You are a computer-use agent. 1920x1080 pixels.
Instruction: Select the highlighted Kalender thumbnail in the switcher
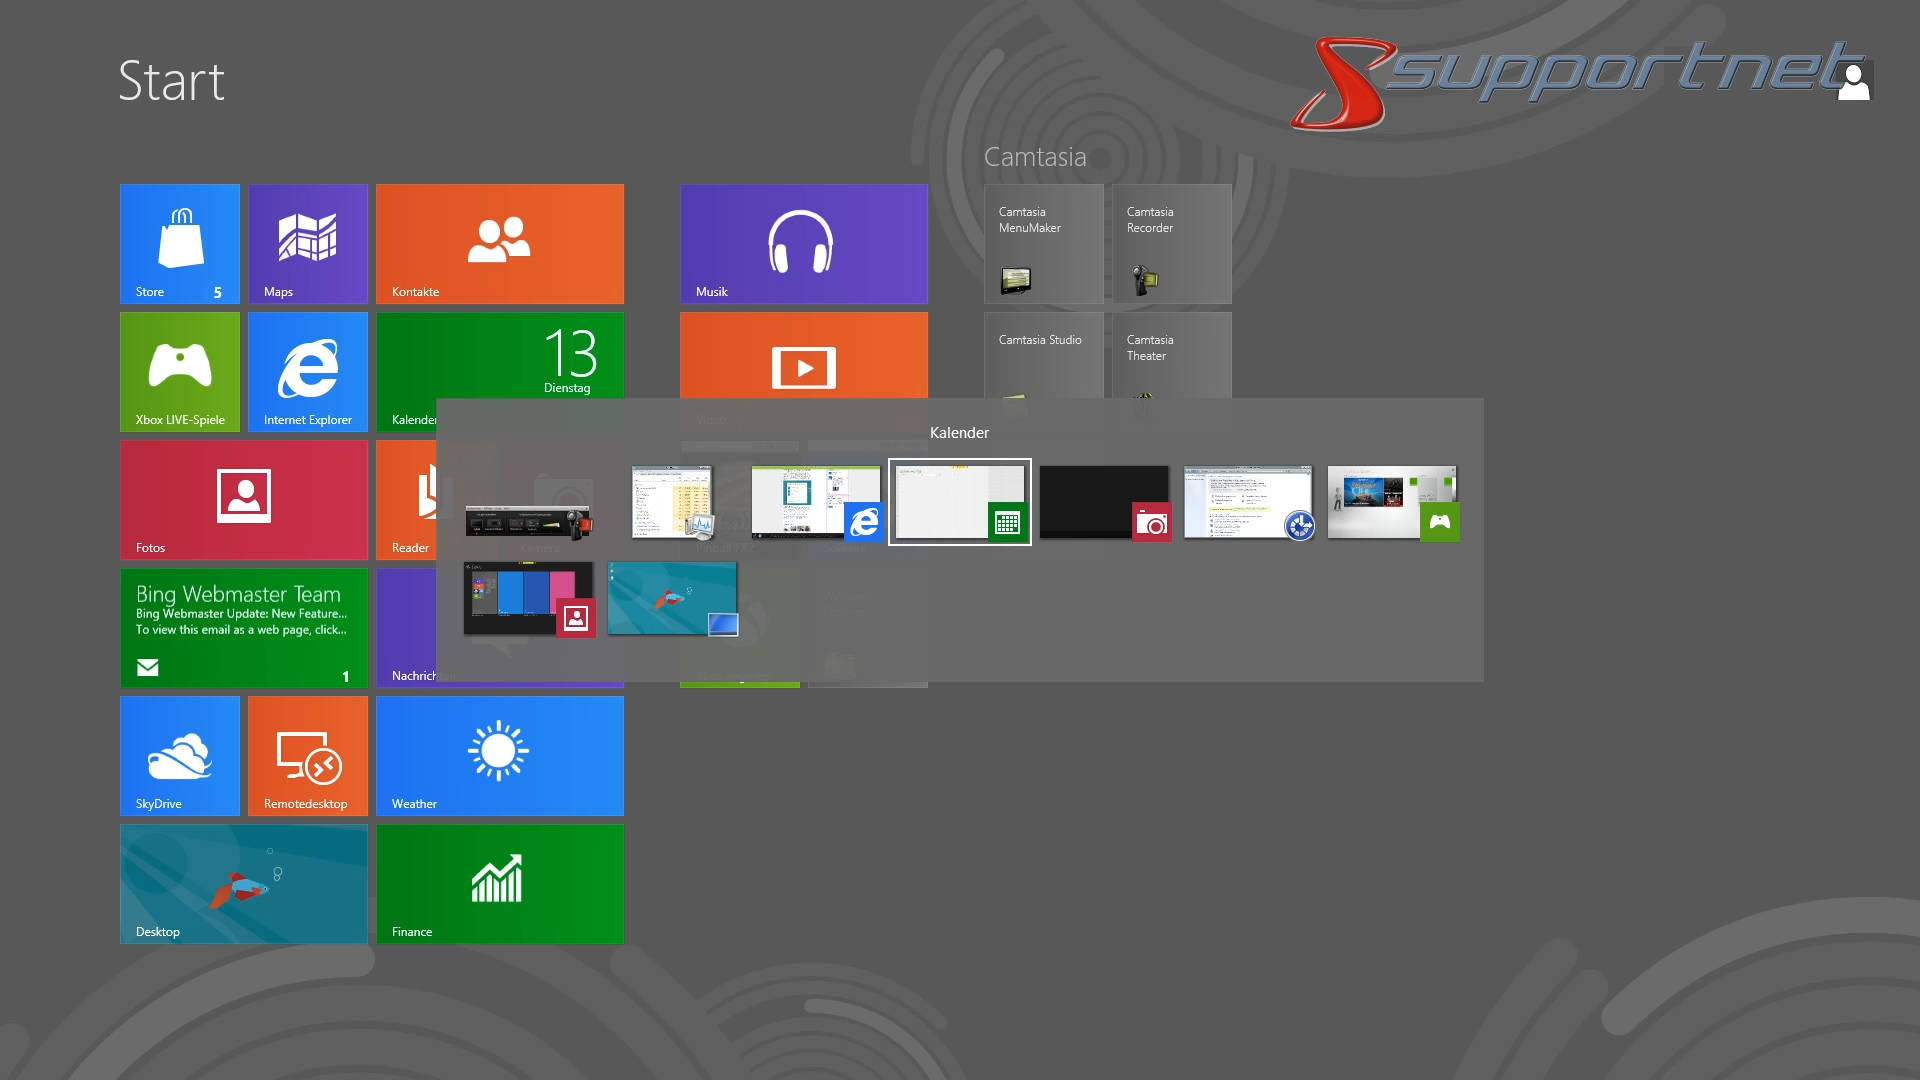959,501
